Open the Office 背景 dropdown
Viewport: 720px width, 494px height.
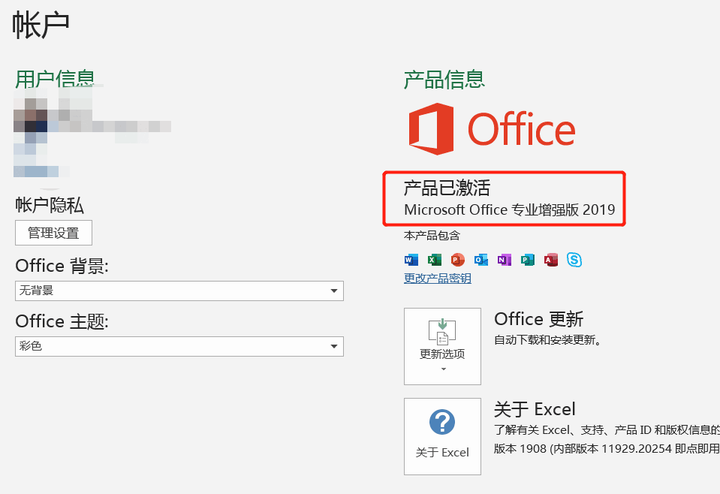click(179, 291)
